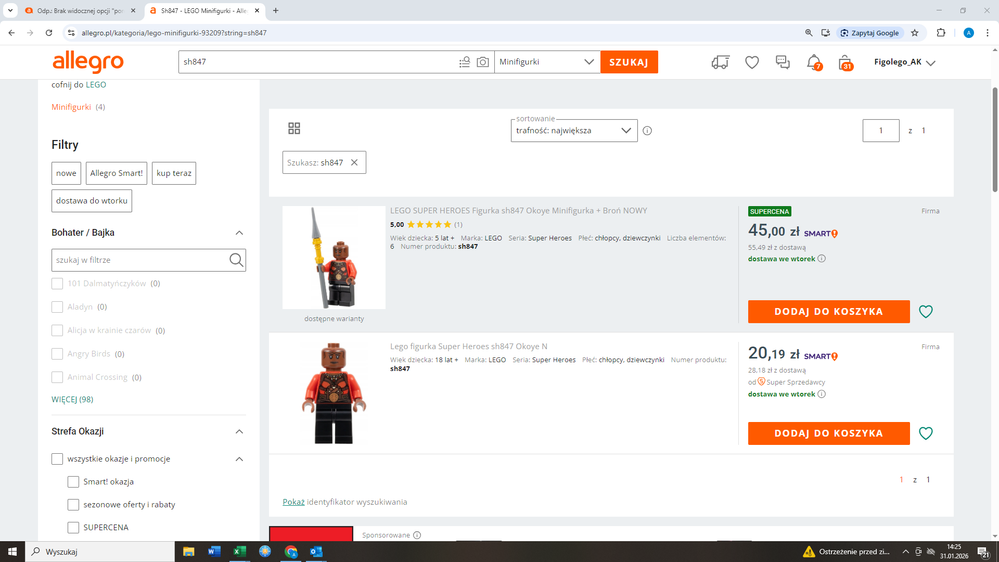The image size is (999, 562).
Task: Show sorting info icon next to sortowanie
Action: click(647, 131)
